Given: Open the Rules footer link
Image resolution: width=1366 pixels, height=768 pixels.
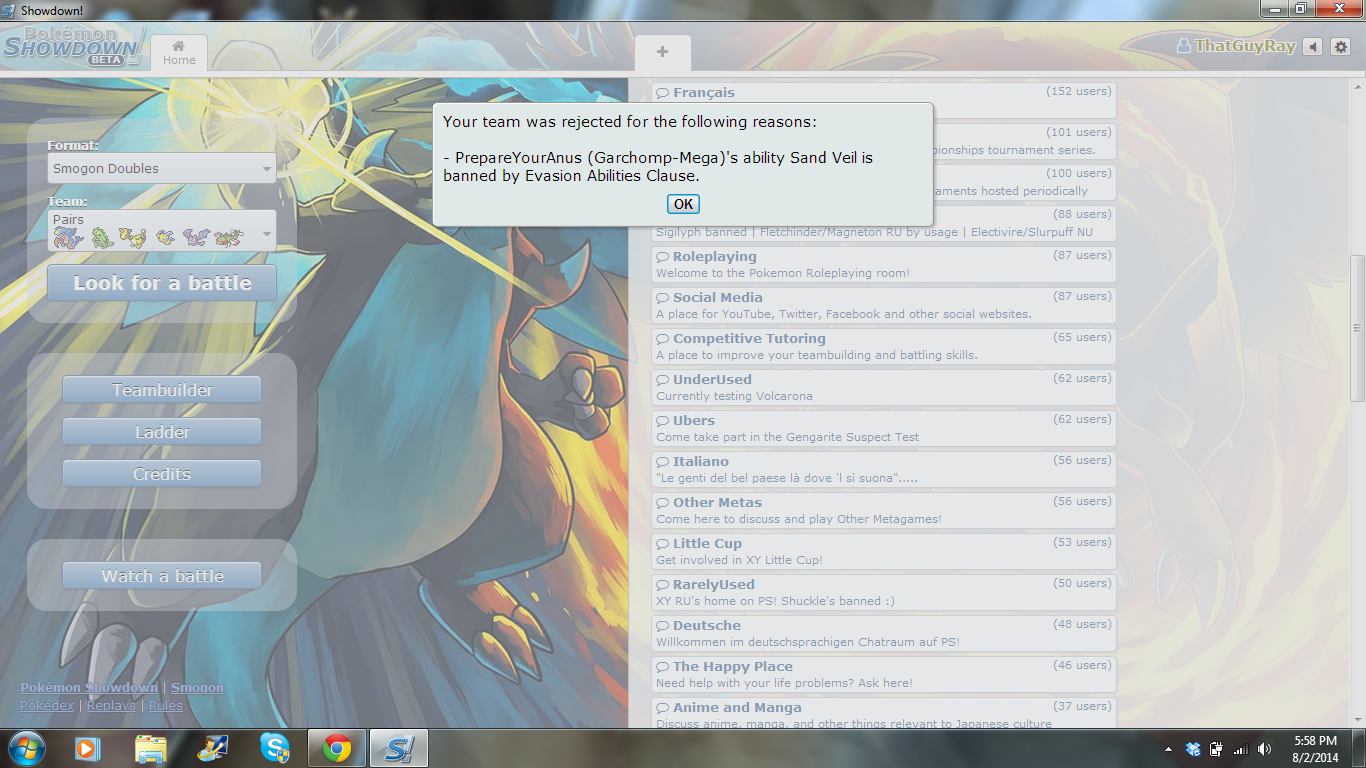Looking at the screenshot, I should click(166, 705).
